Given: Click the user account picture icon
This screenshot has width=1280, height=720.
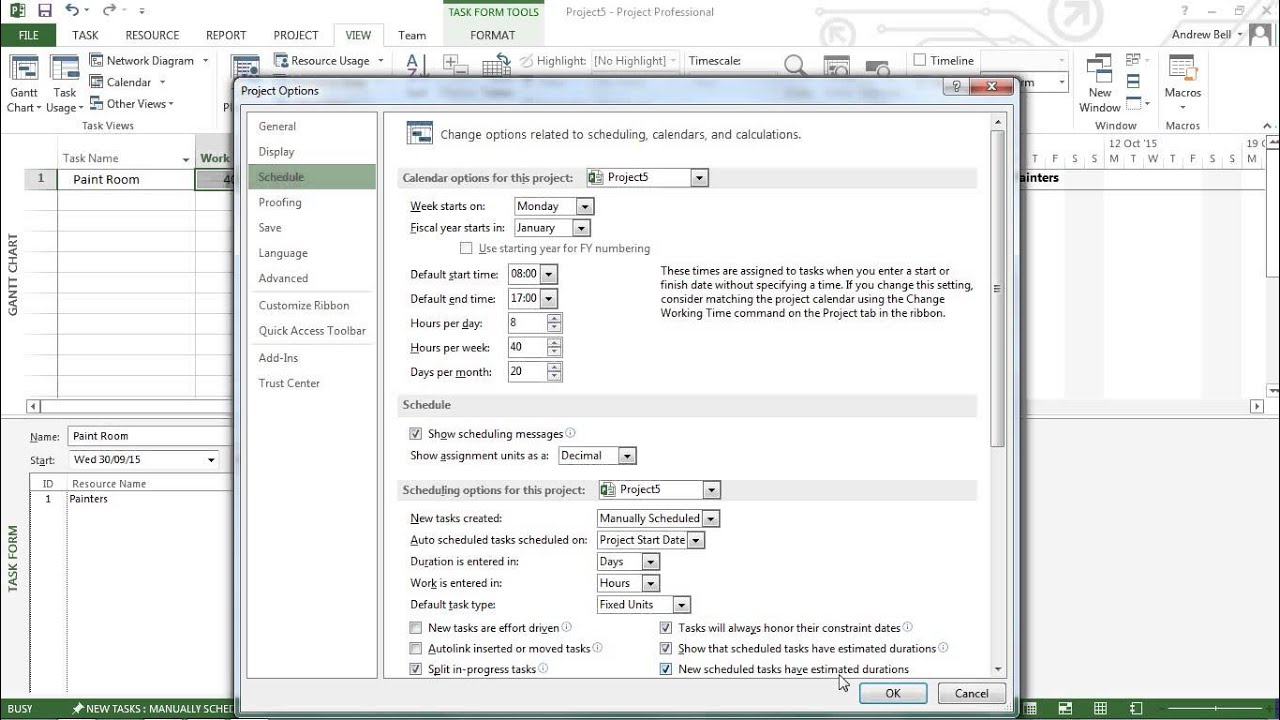Looking at the screenshot, I should [1259, 35].
